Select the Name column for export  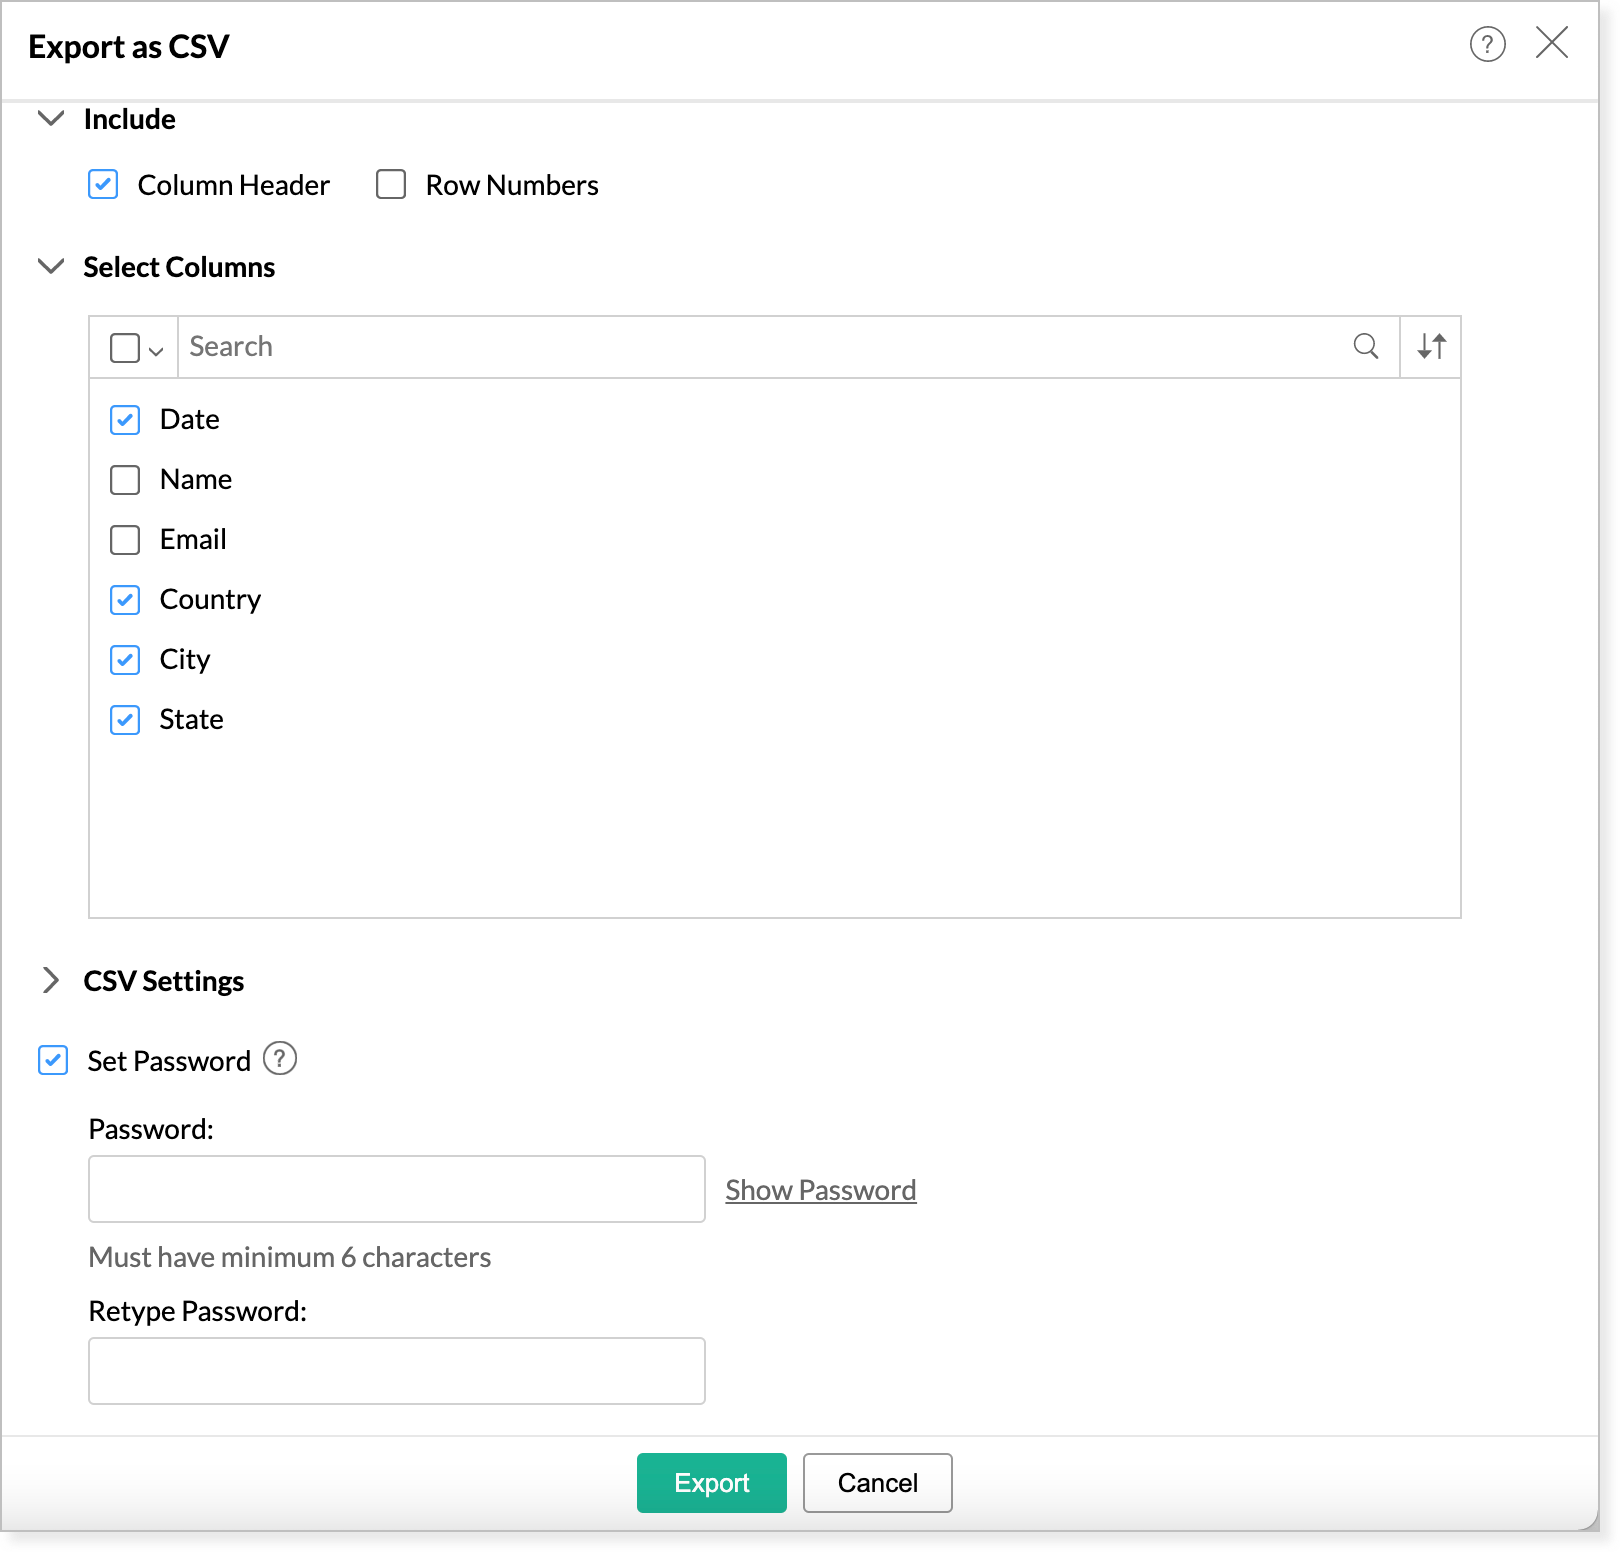pos(124,480)
